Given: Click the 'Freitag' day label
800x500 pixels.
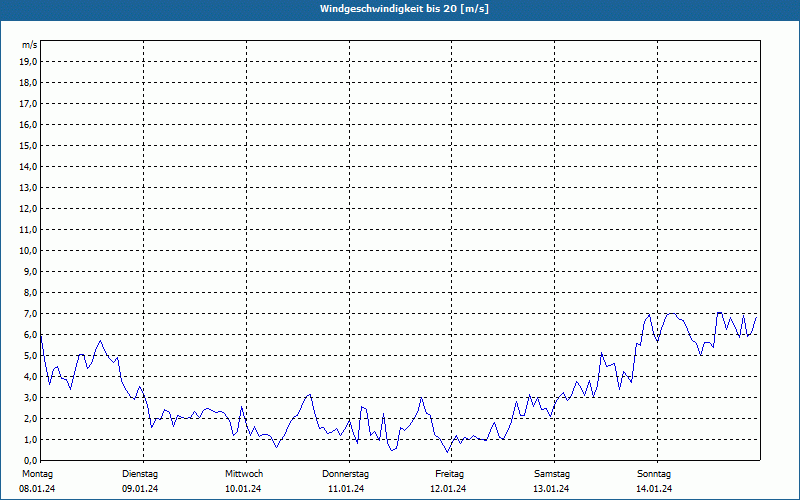Looking at the screenshot, I should (449, 474).
